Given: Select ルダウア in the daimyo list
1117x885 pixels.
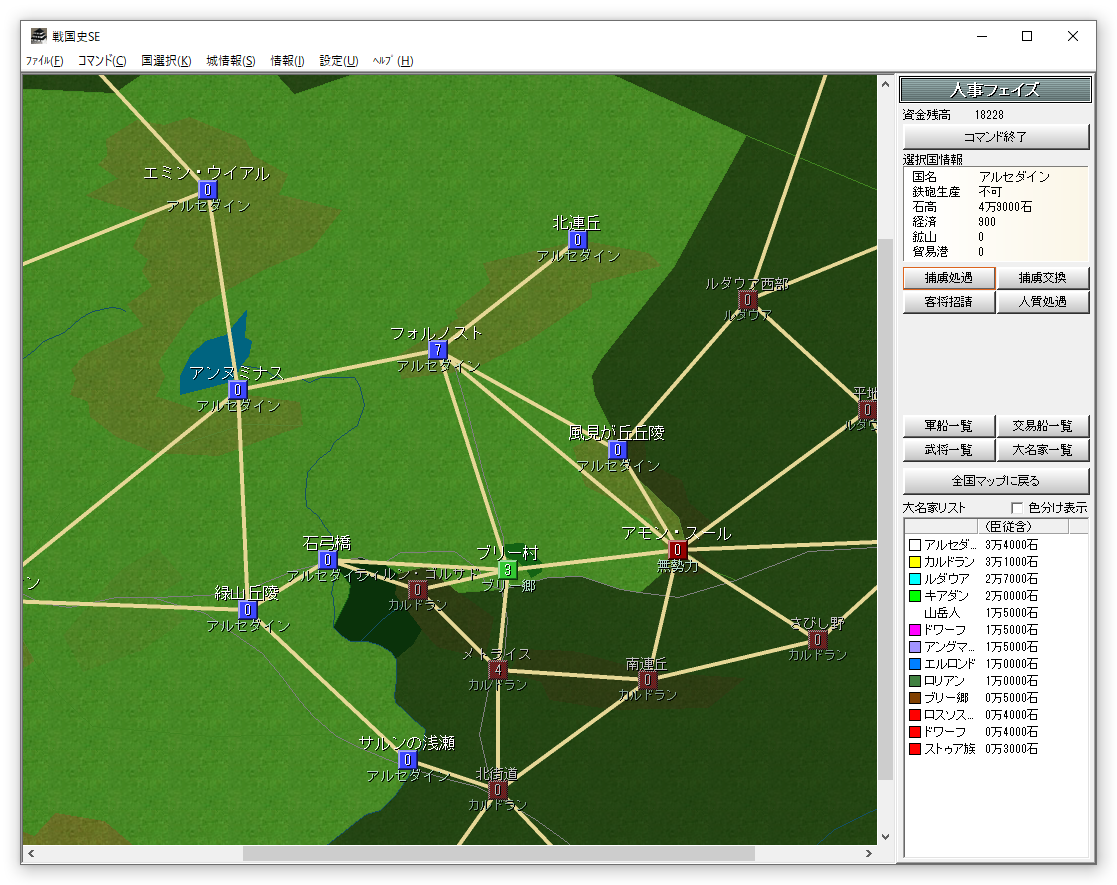Looking at the screenshot, I should click(946, 579).
